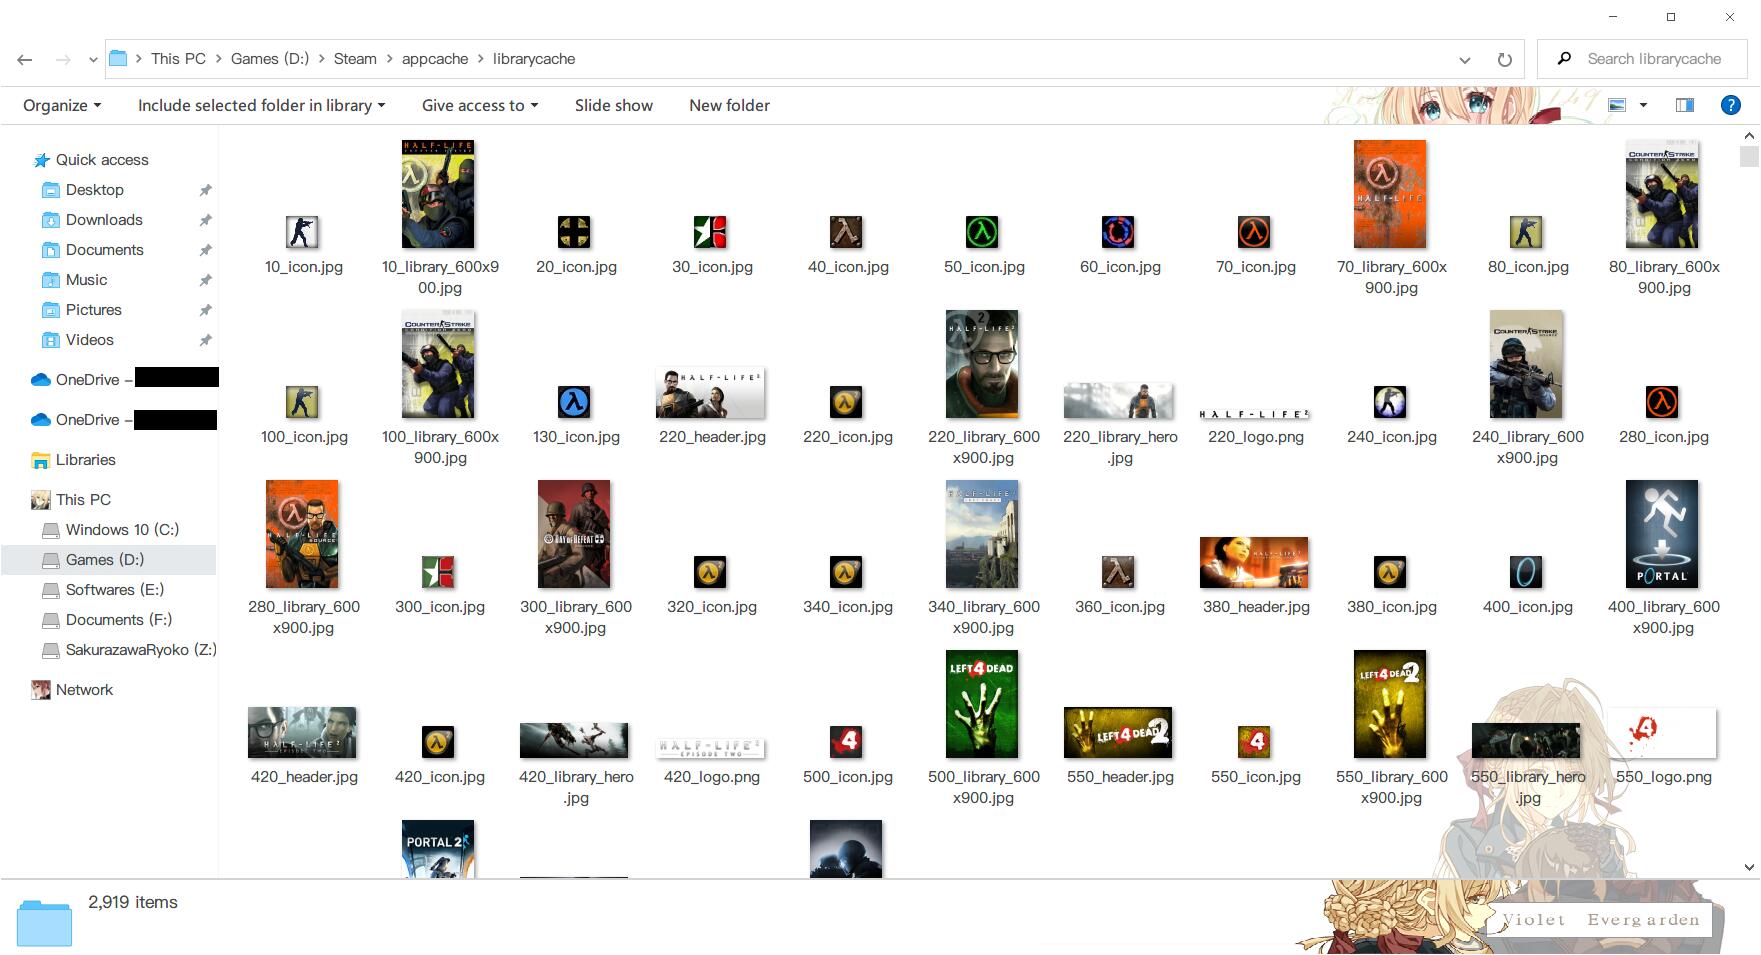Viewport: 1761px width, 955px height.
Task: Select the 80_icon.jpg file
Action: click(x=1526, y=233)
